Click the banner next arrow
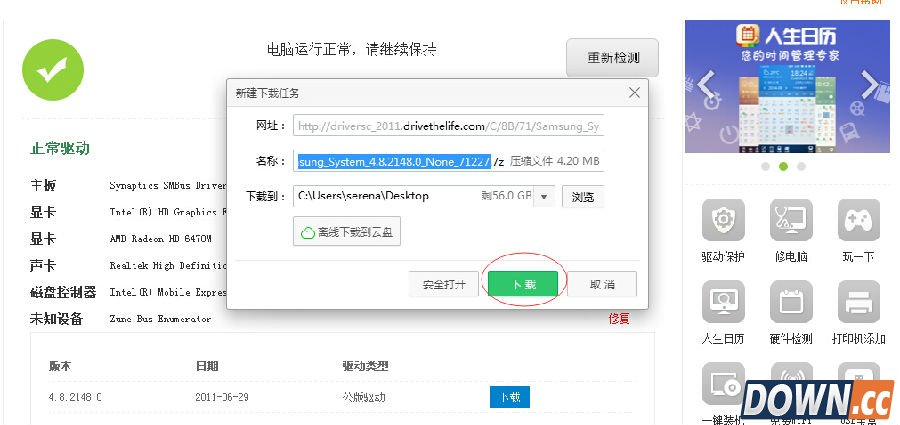The image size is (900, 425). click(x=869, y=84)
